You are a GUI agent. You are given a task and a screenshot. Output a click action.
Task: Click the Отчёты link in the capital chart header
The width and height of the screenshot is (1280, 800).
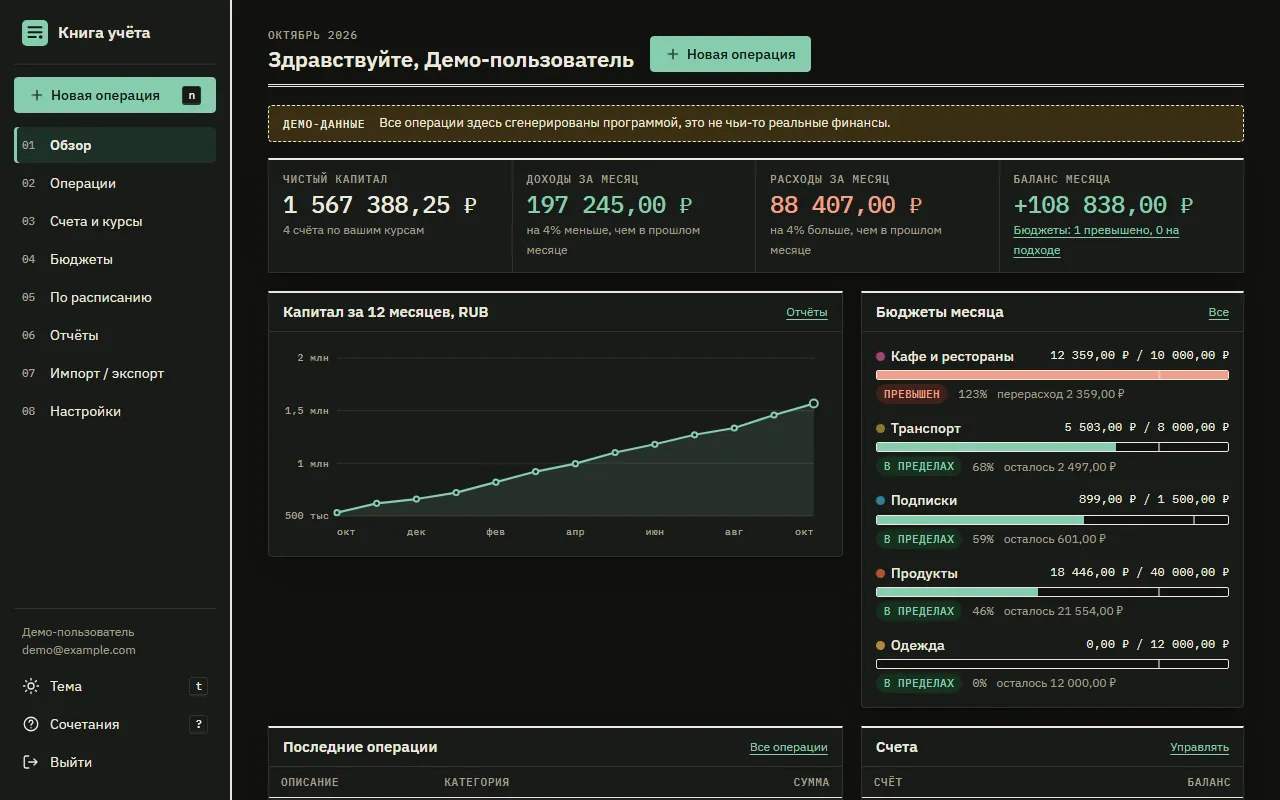click(x=806, y=312)
